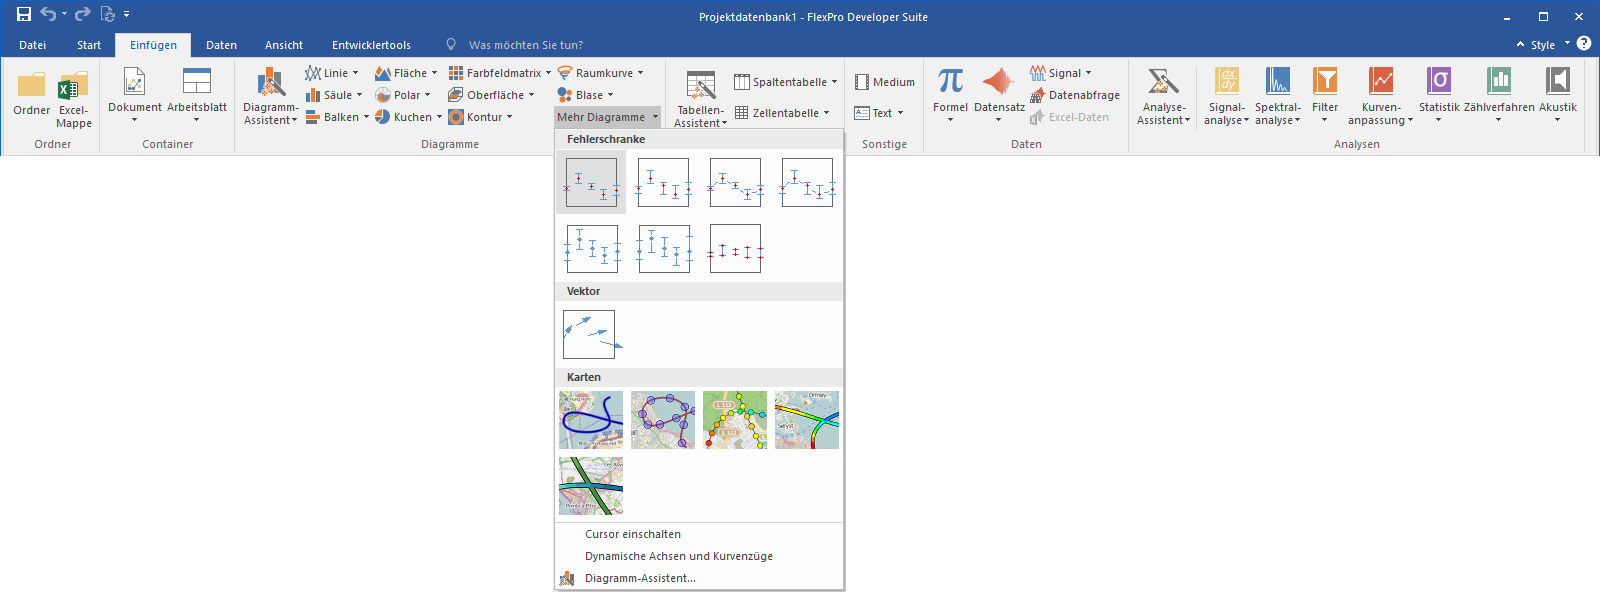Insert a Formel object
Screen dimensions: 1600x592
click(950, 95)
